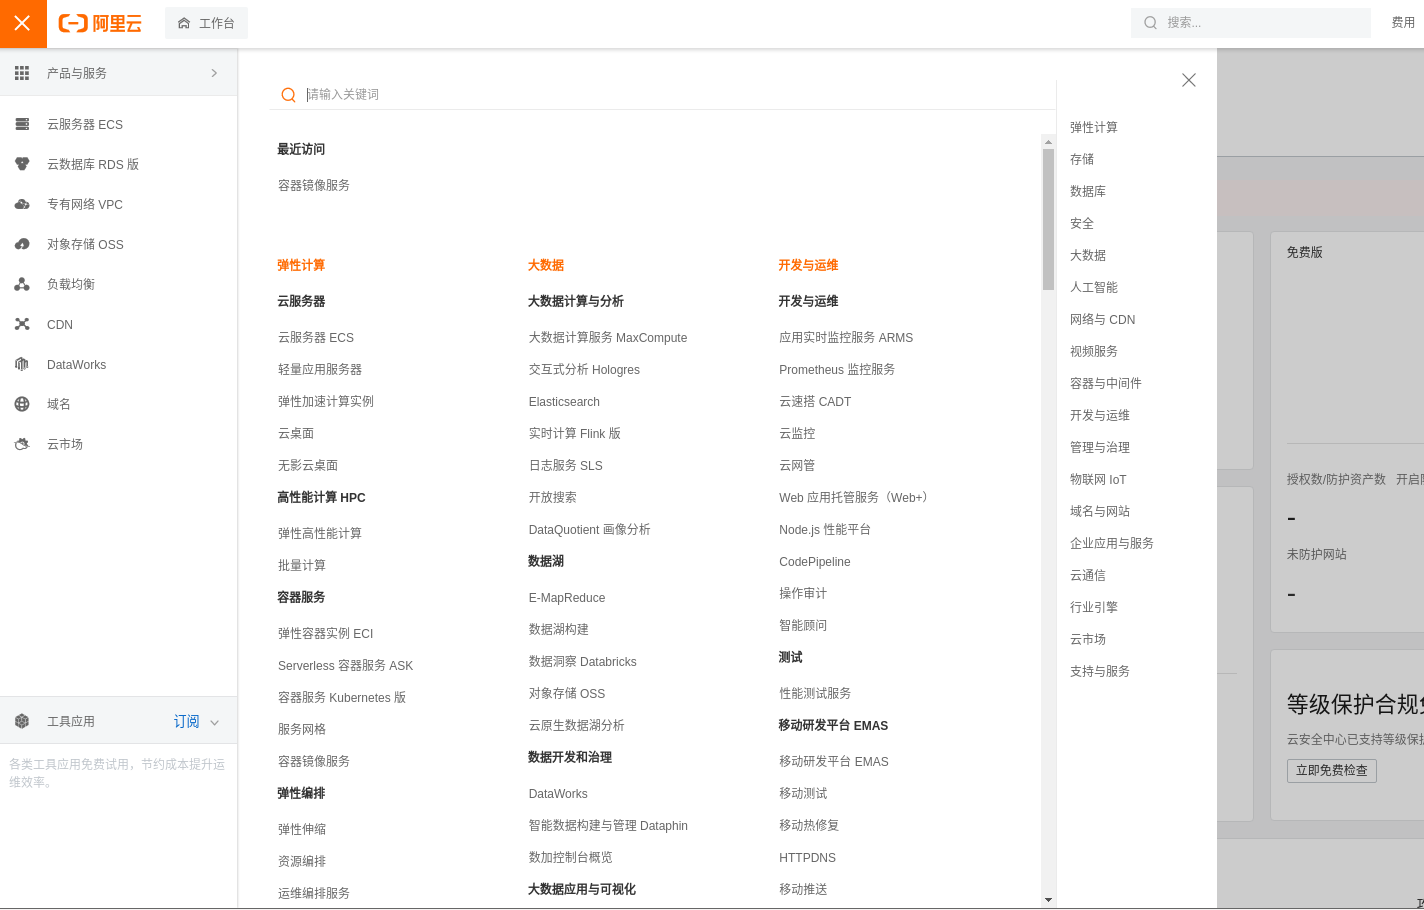Expand 产品与服务 with the chevron arrow
Screen dimensions: 1424x910
[214, 73]
